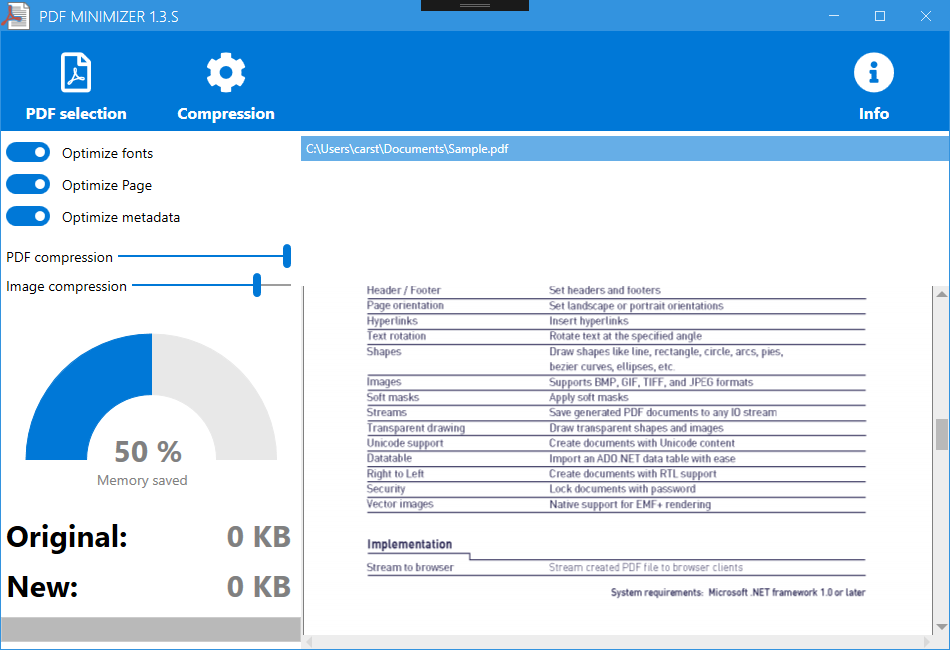Click the Original size value 0 KB

click(259, 537)
